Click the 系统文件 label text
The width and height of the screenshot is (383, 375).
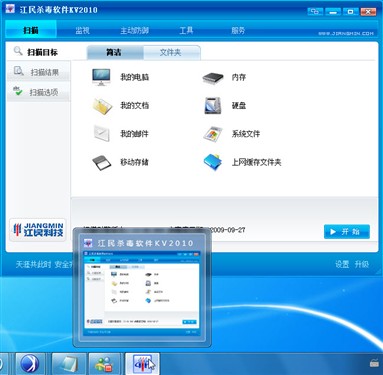[x=246, y=134]
